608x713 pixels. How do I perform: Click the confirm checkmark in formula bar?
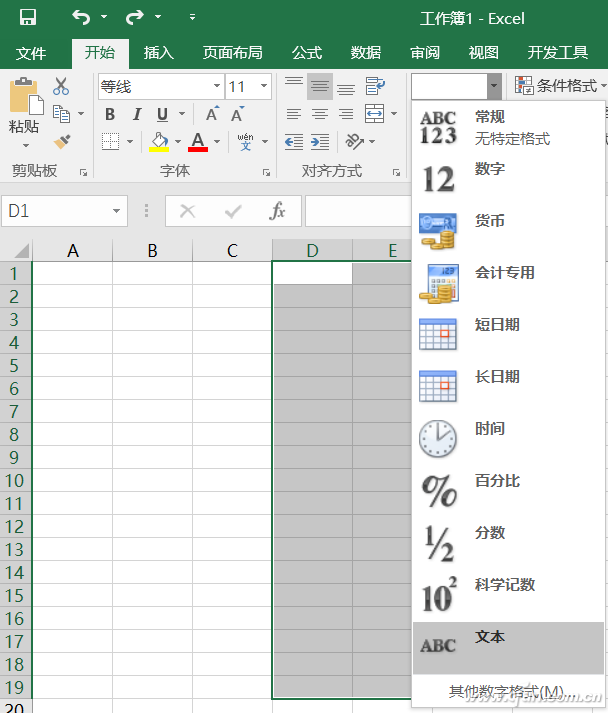click(233, 211)
